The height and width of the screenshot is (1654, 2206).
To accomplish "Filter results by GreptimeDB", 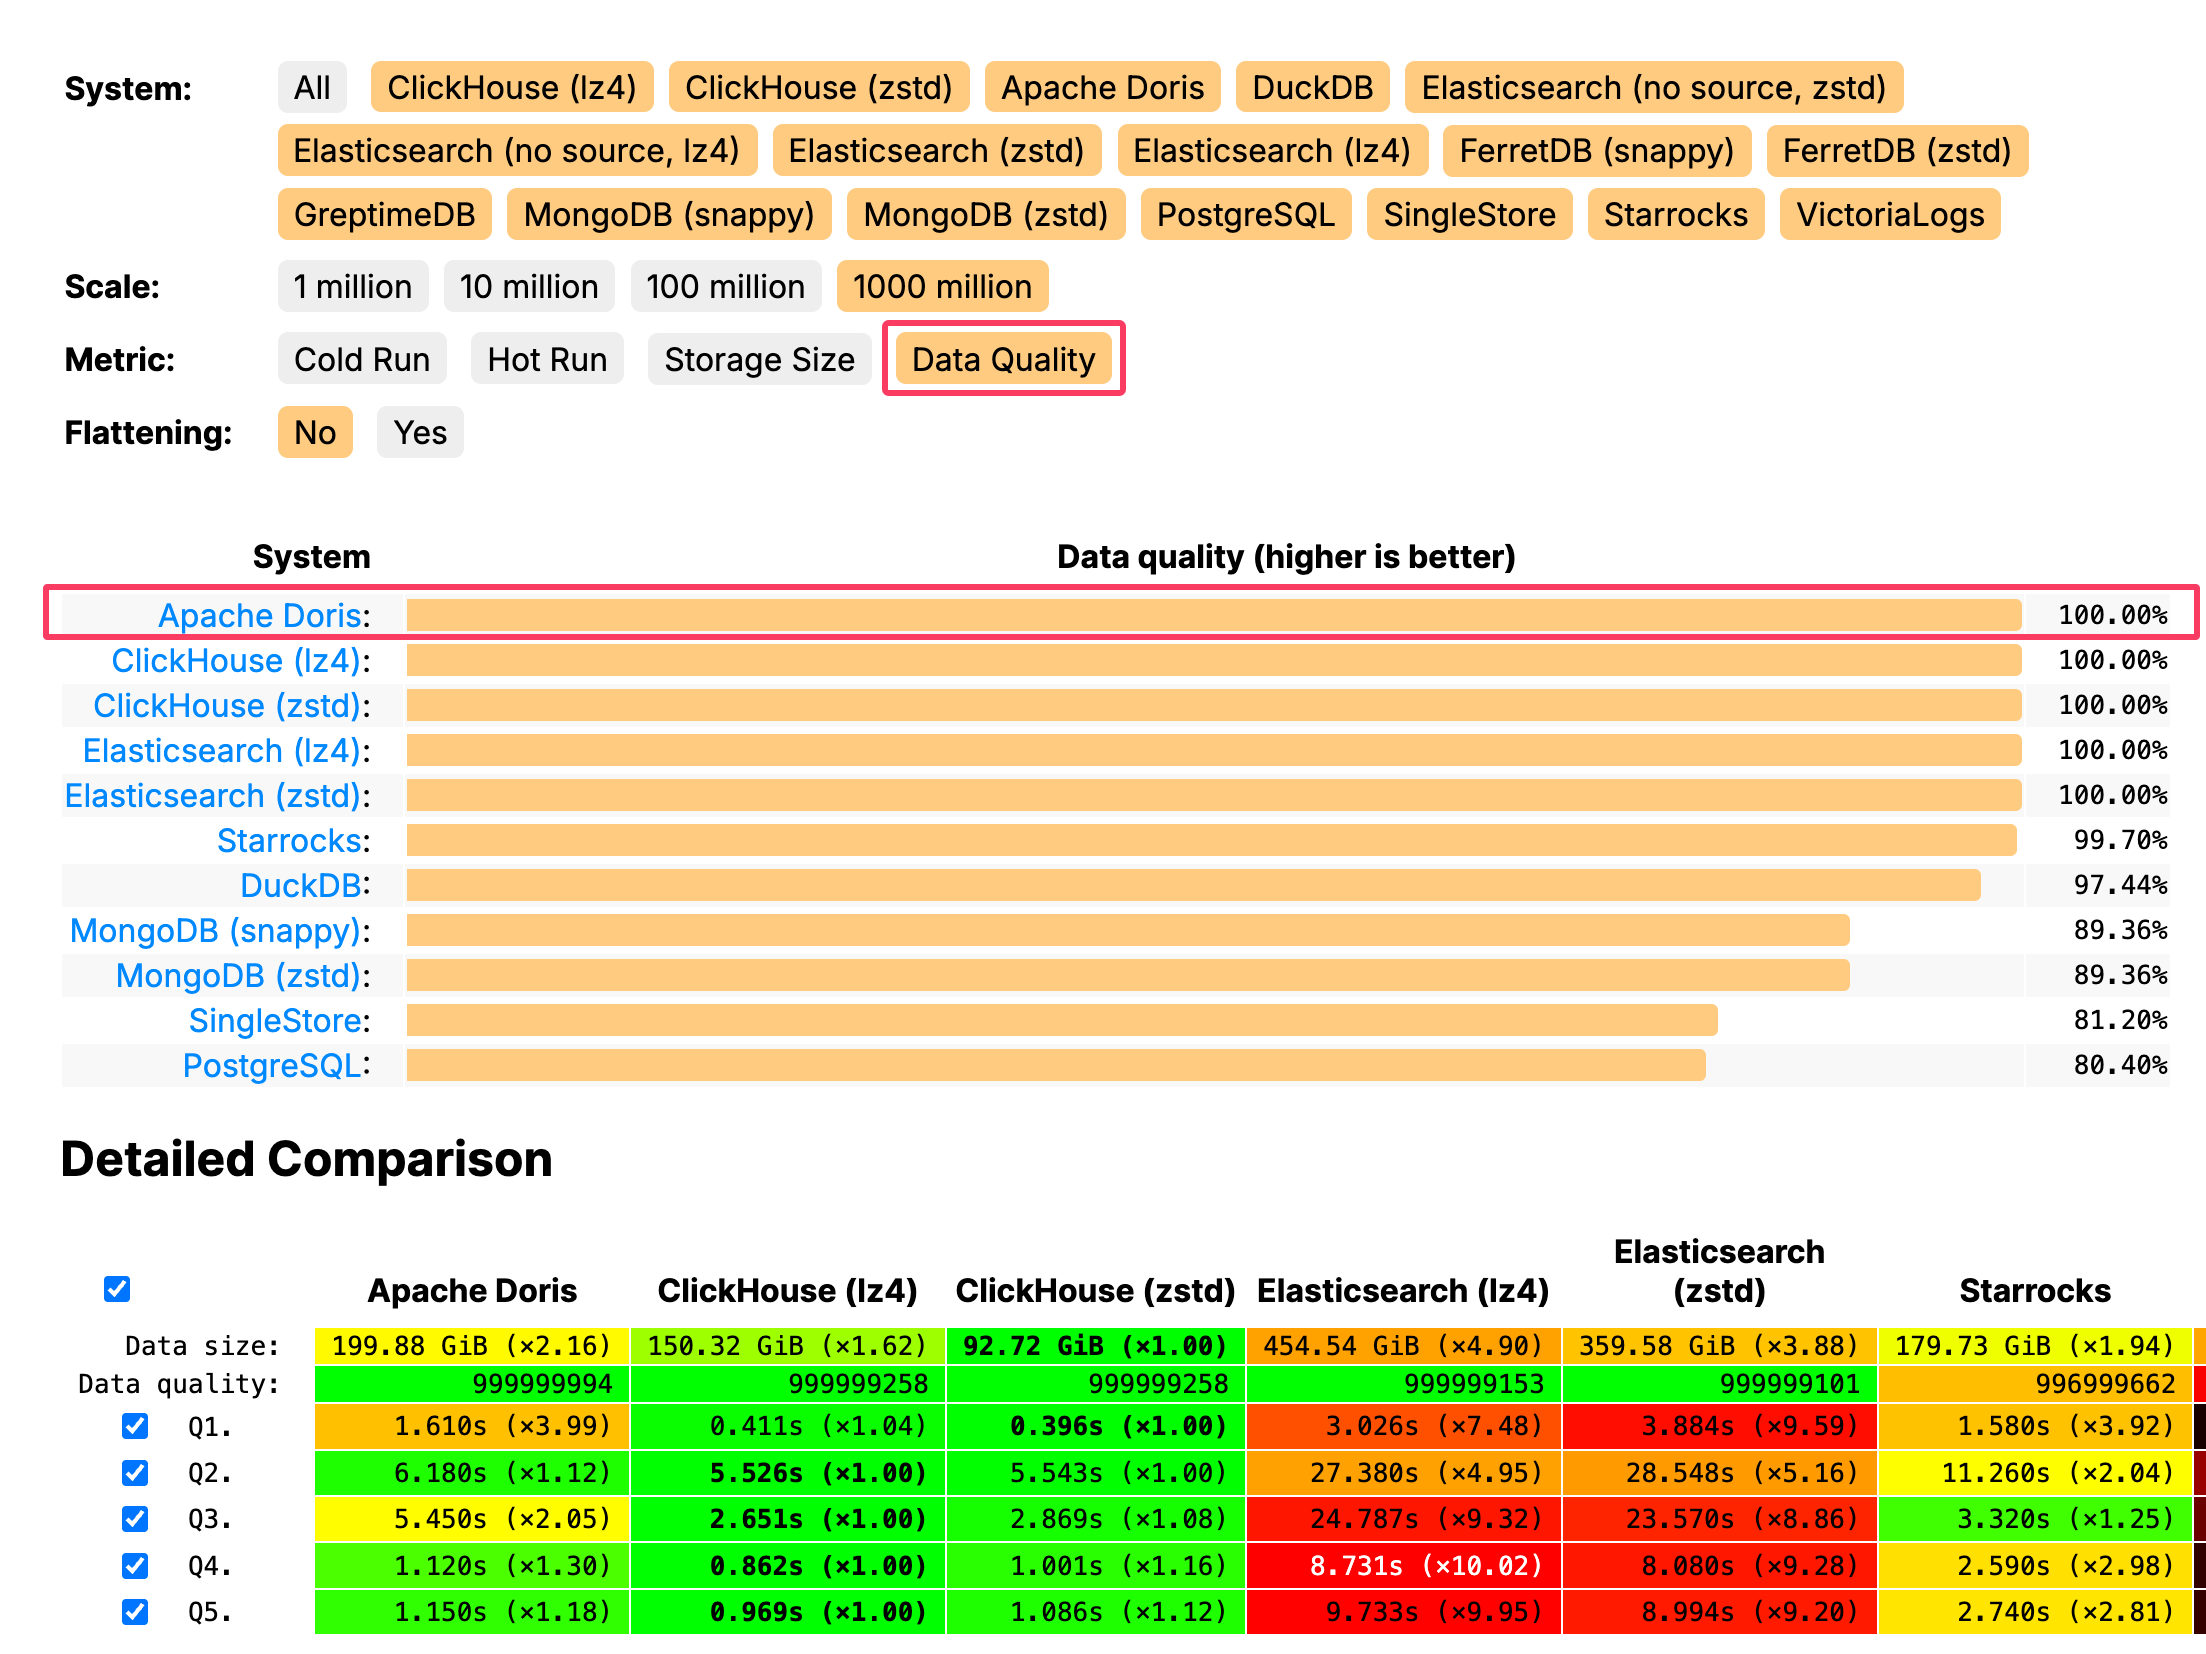I will pyautogui.click(x=385, y=214).
